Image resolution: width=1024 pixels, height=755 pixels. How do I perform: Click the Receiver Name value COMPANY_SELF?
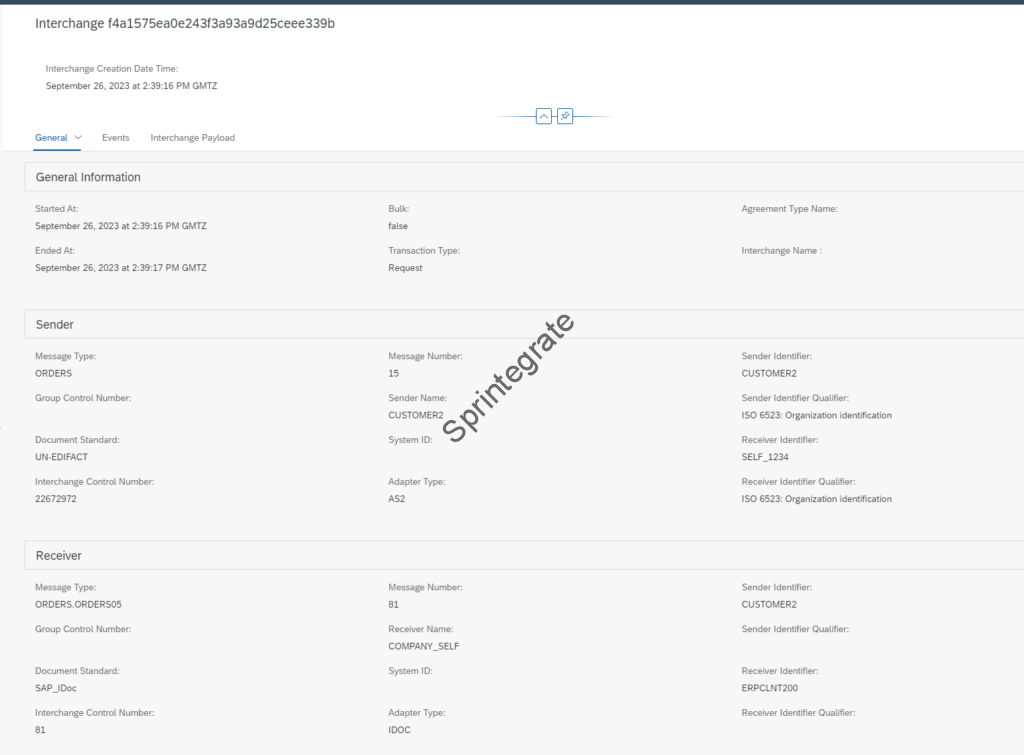pyautogui.click(x=423, y=646)
